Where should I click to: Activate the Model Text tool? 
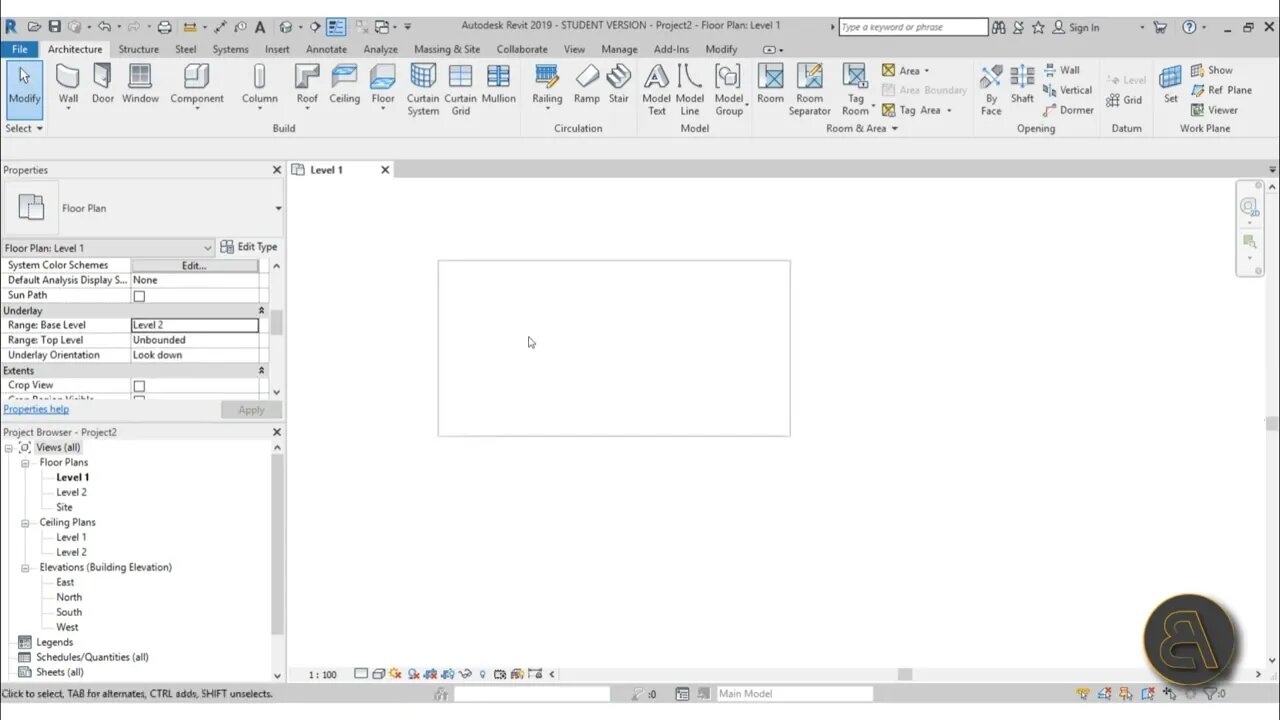656,90
